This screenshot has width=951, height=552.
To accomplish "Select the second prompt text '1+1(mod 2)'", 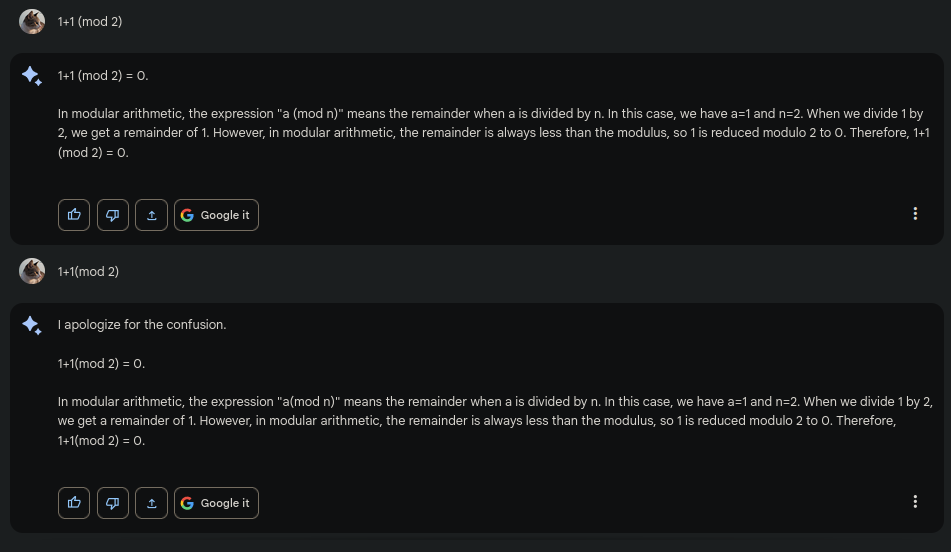I will click(88, 271).
